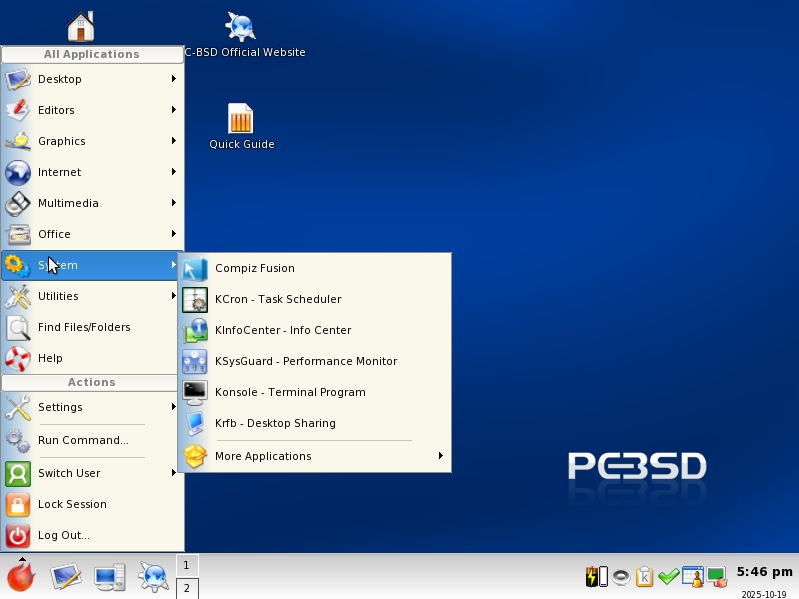Expand the Settings submenu arrow

tap(174, 406)
